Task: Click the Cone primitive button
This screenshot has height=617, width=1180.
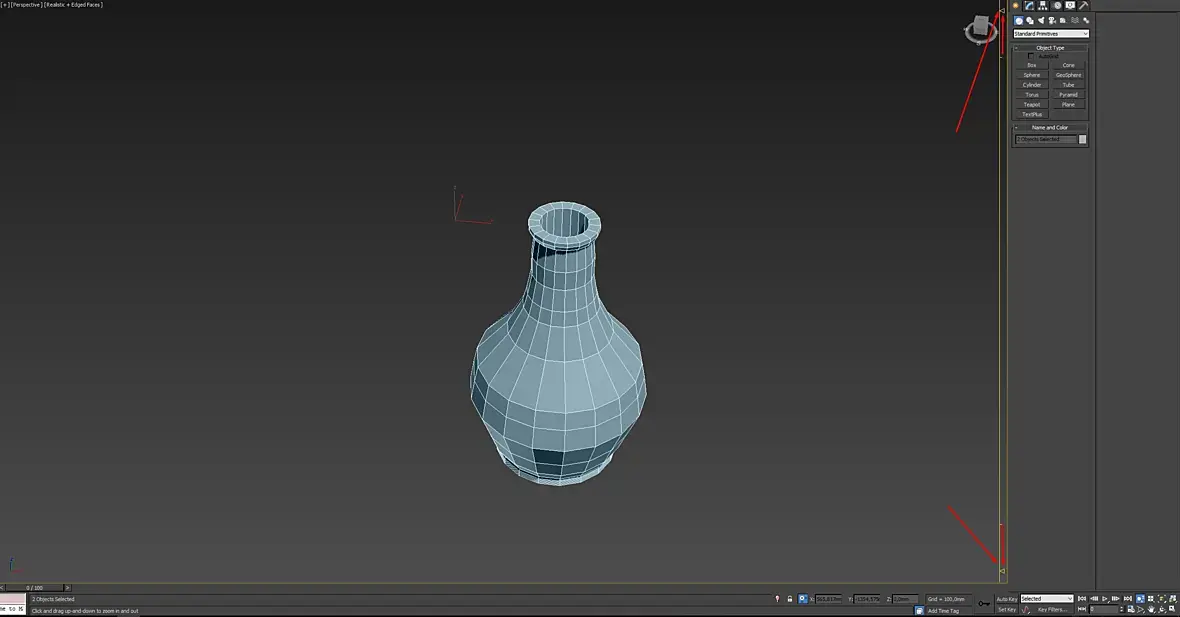Action: tap(1069, 65)
